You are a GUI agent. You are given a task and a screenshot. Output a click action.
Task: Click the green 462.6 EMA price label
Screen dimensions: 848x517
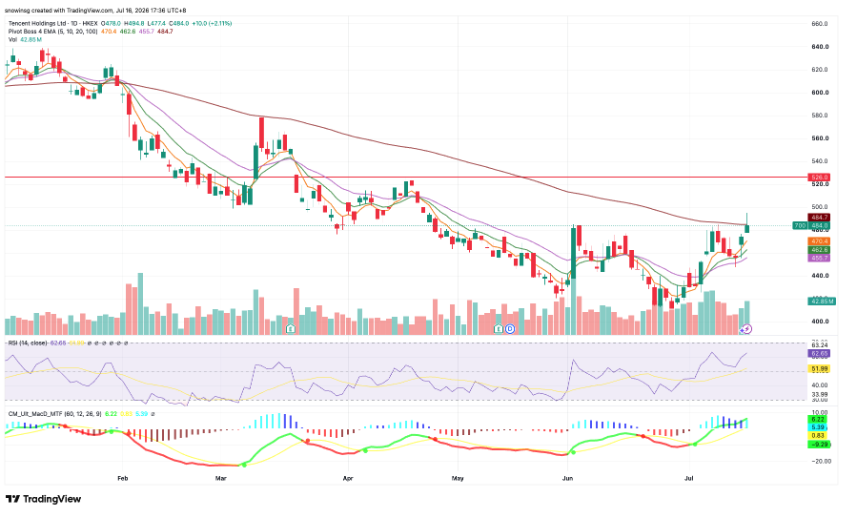click(819, 250)
